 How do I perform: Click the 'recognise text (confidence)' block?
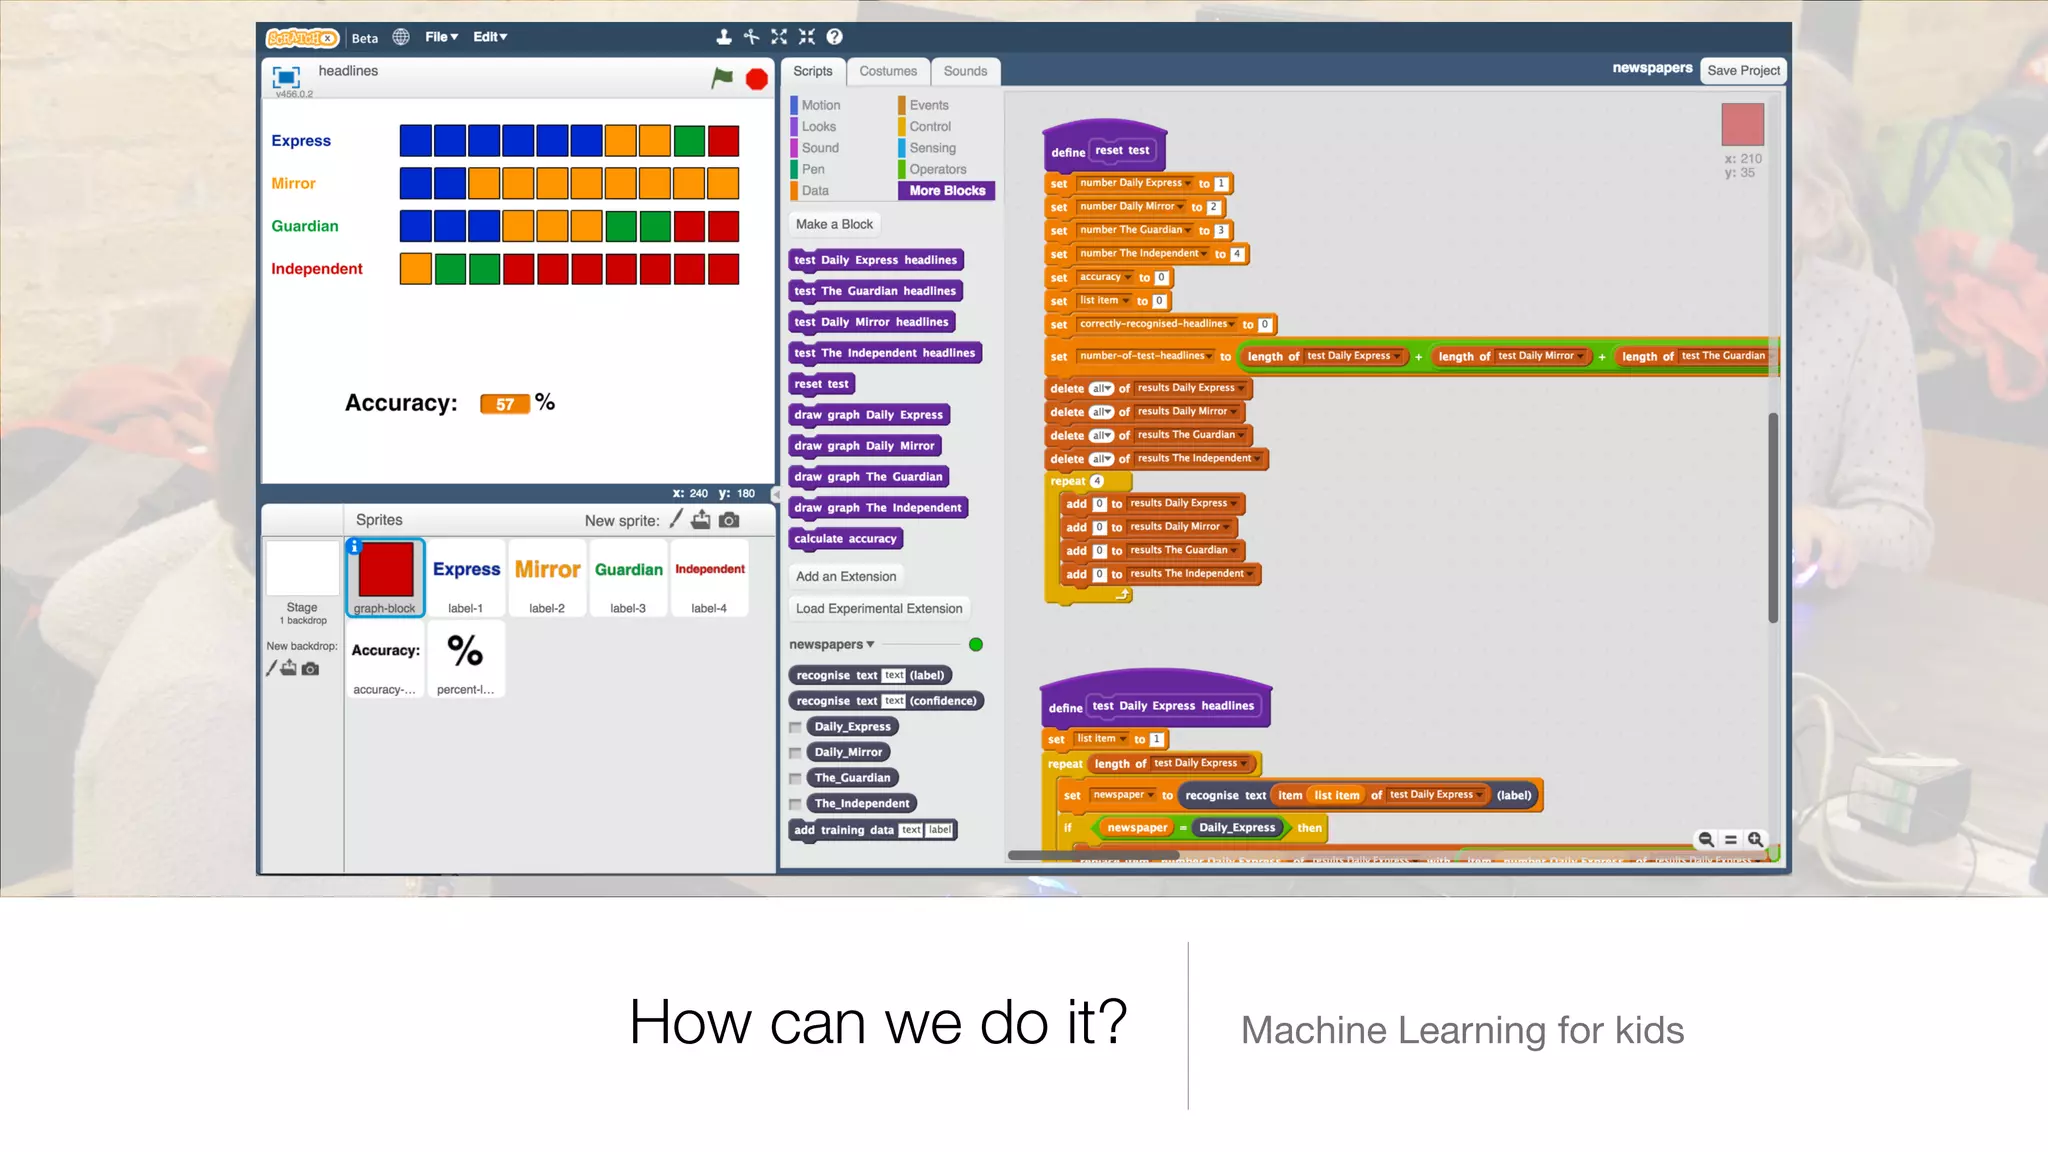tap(886, 701)
